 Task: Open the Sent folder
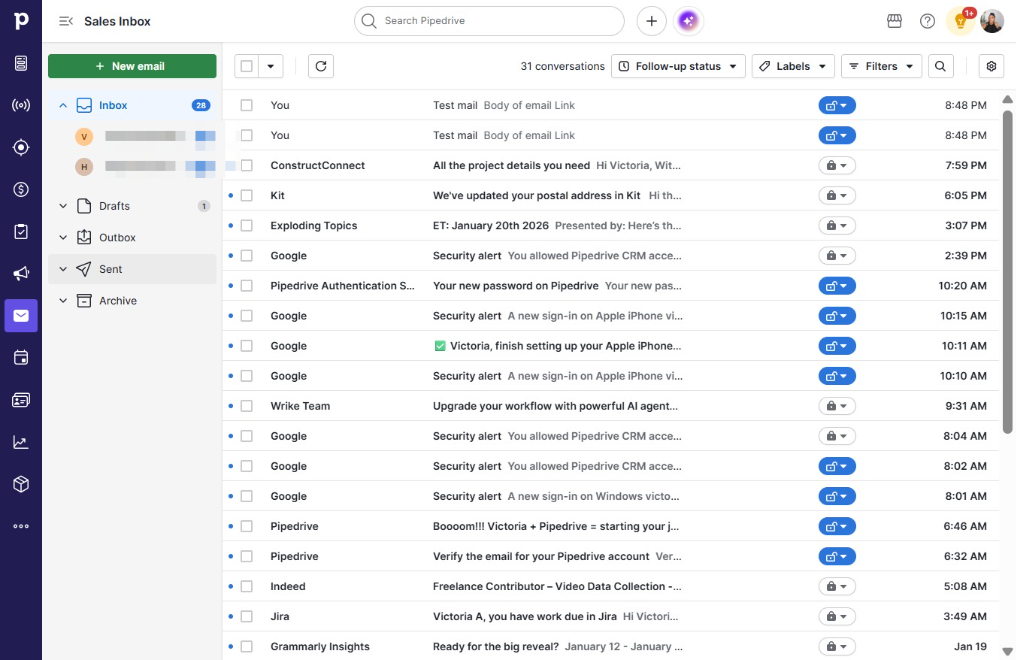132,269
